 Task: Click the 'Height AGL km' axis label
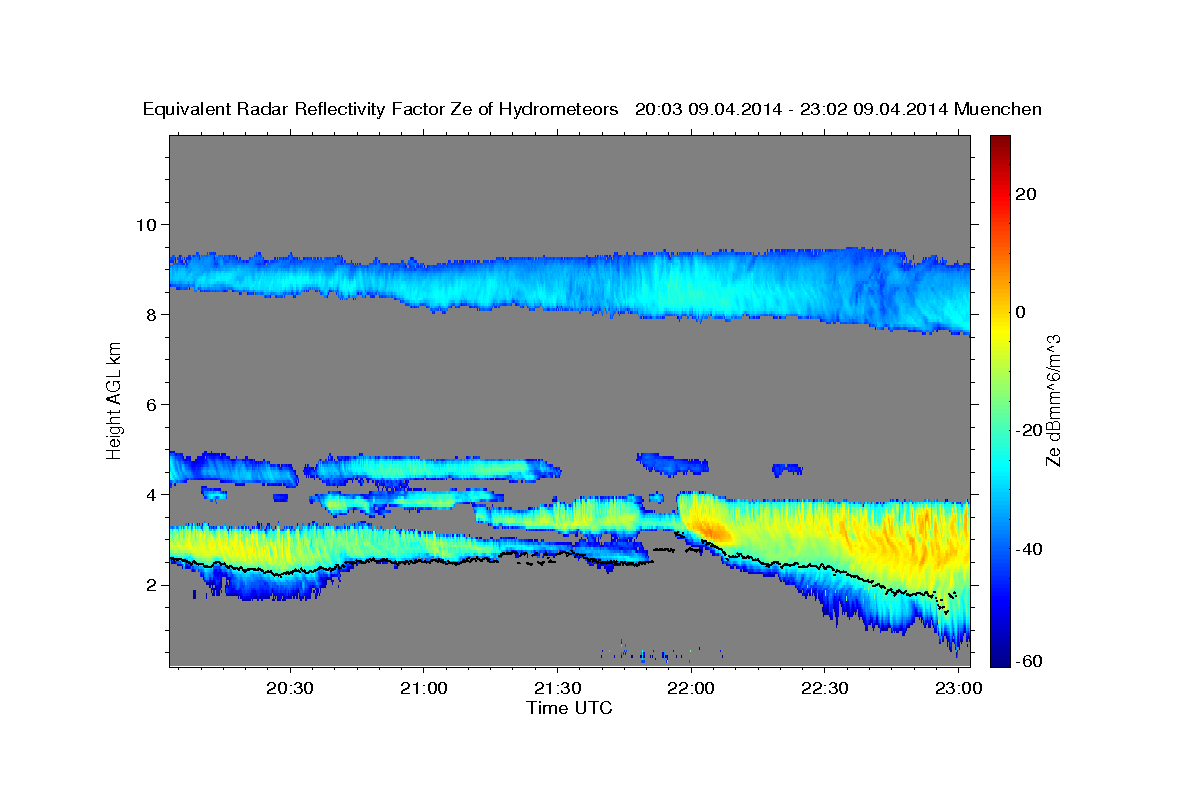(x=115, y=401)
